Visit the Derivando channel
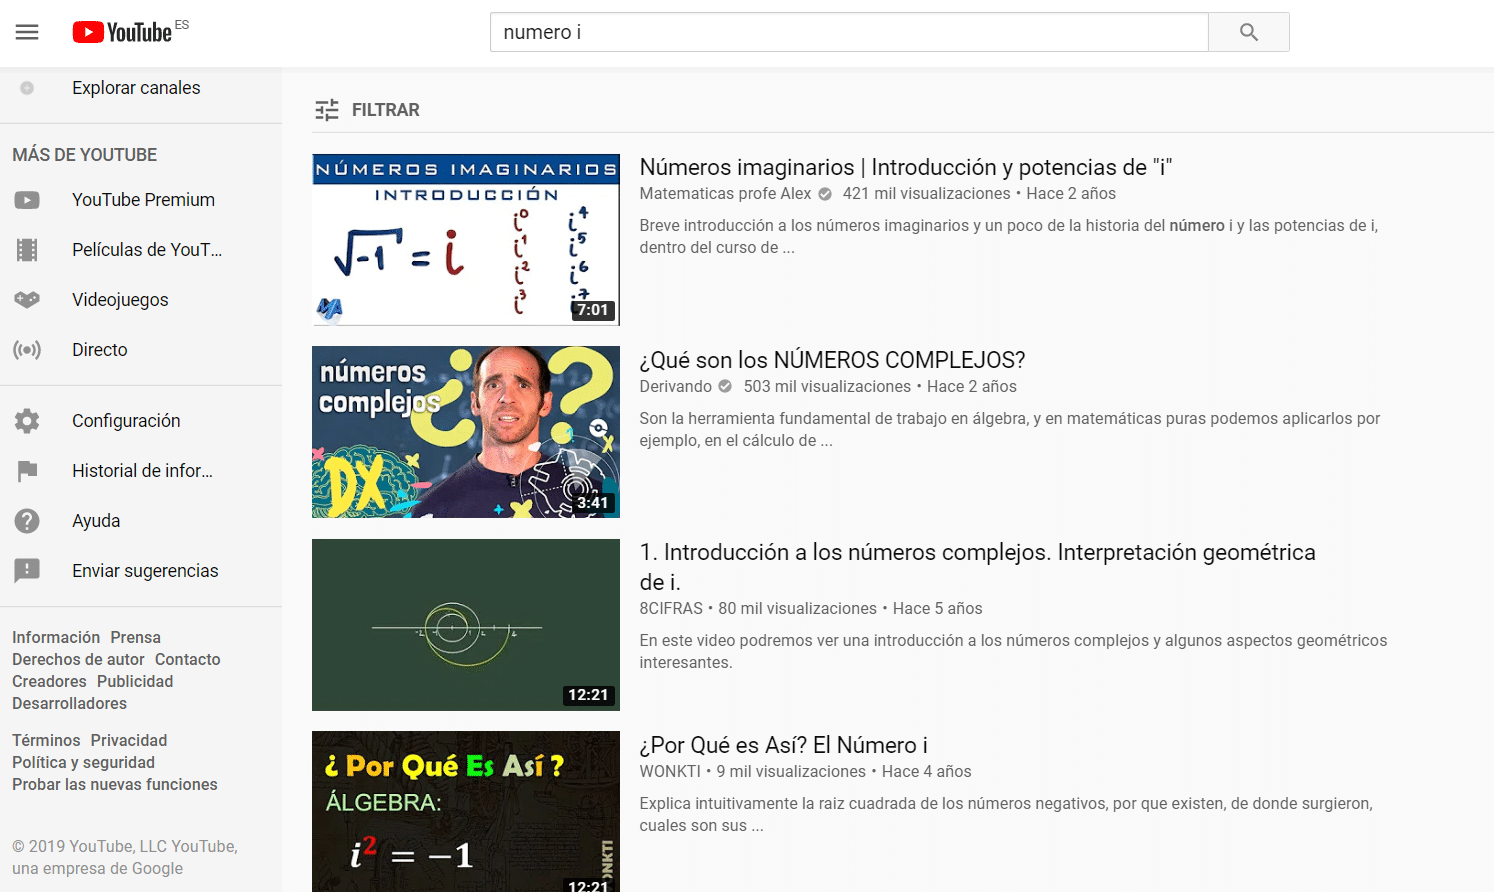1494x892 pixels. (676, 387)
